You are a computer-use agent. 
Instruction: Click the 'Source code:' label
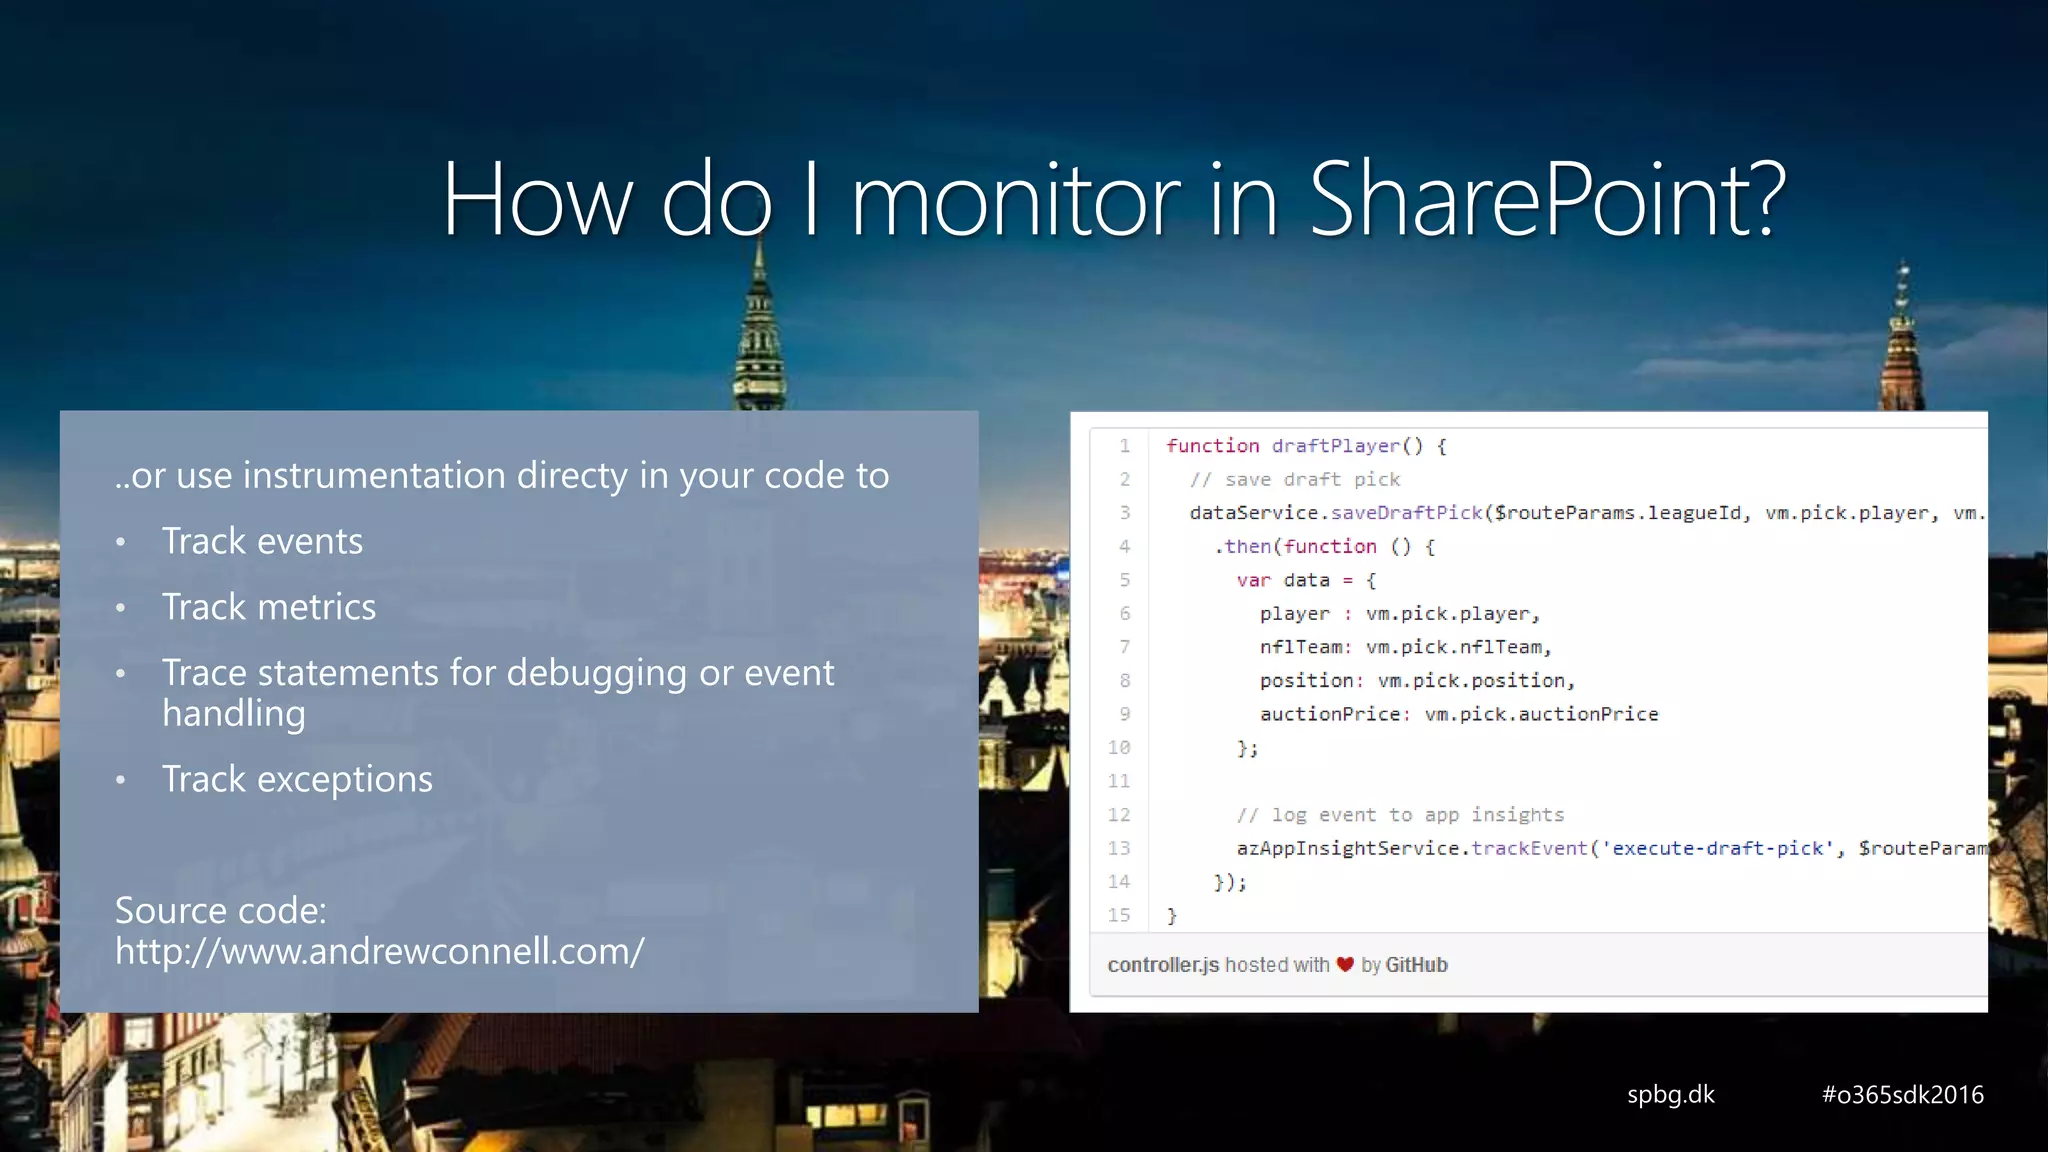221,910
